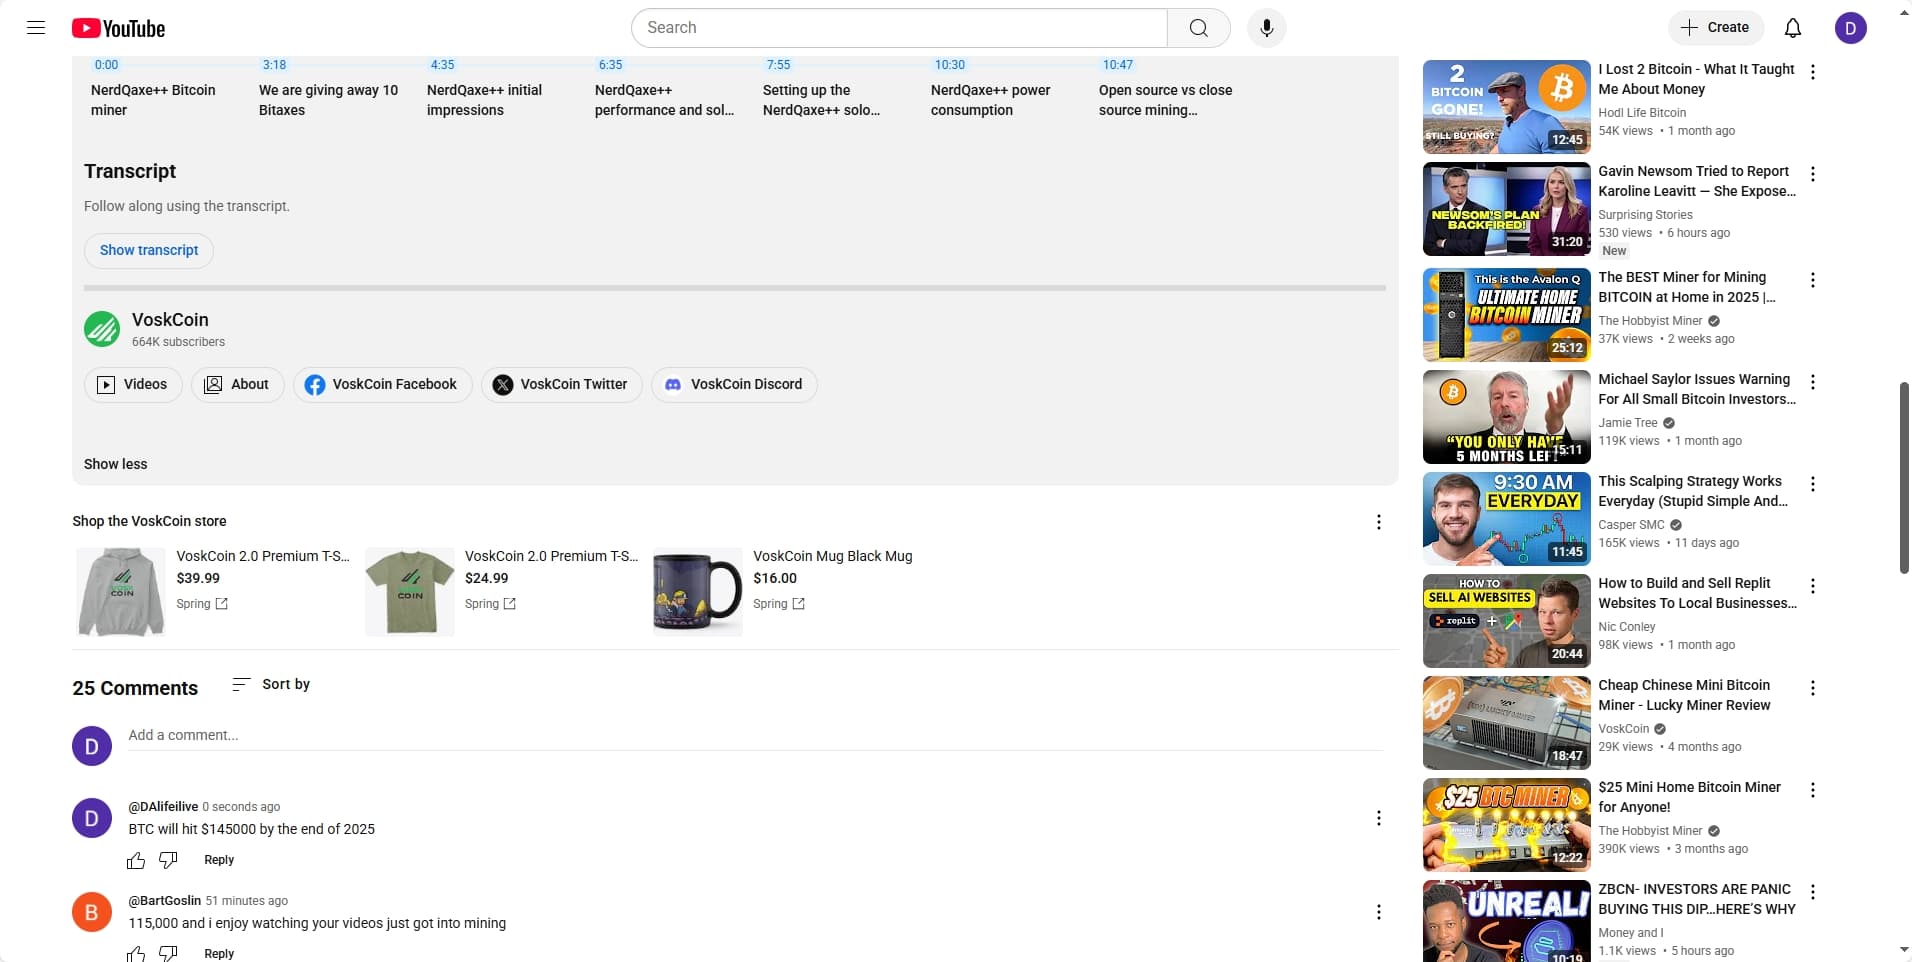Open 'ULTIMATE HOME BITCOIN MINER' thumbnail
The width and height of the screenshot is (1912, 962).
(1506, 315)
